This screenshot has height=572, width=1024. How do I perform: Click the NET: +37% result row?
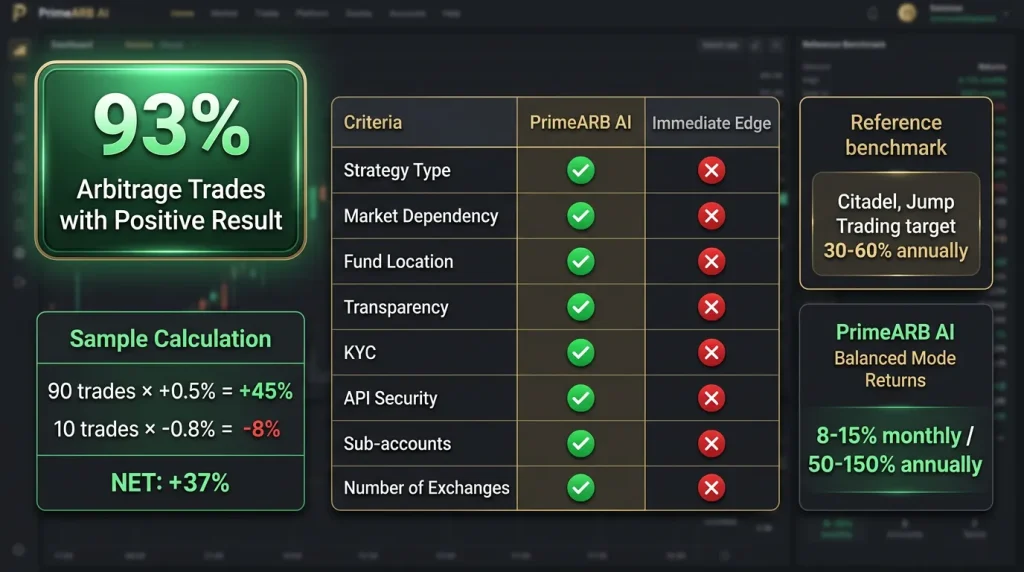coord(170,484)
